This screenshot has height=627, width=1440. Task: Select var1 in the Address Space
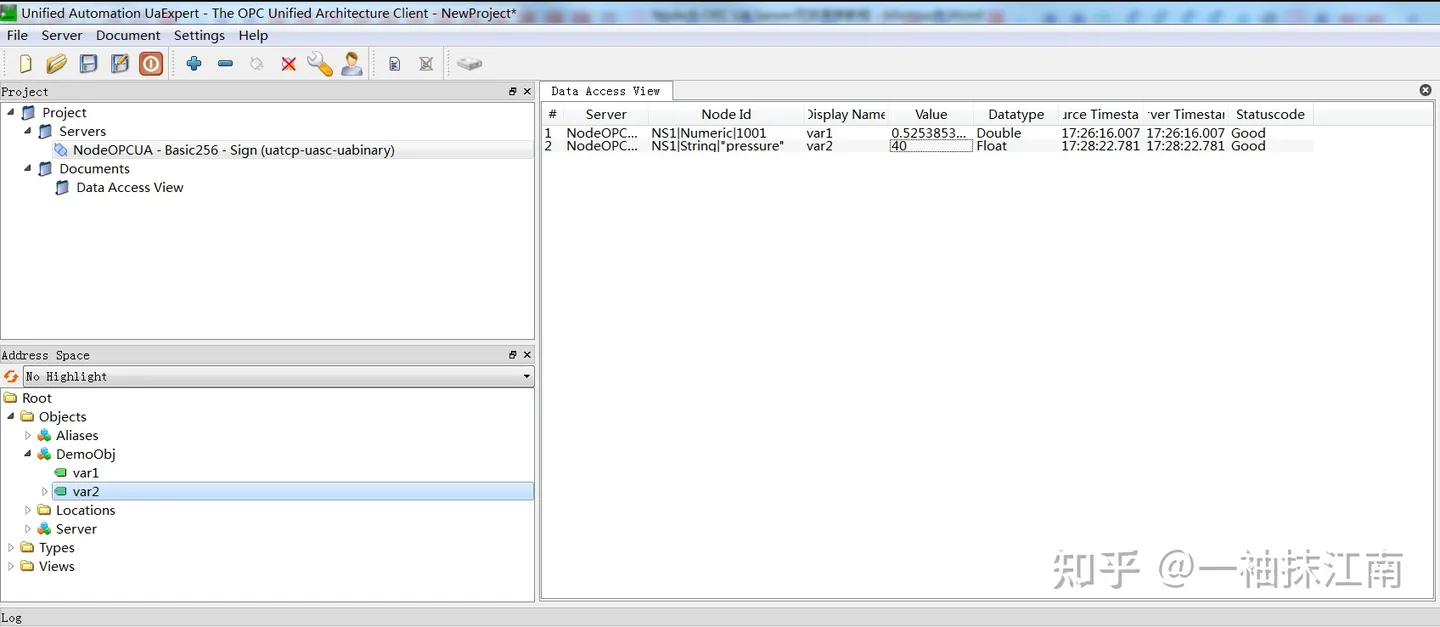(86, 473)
